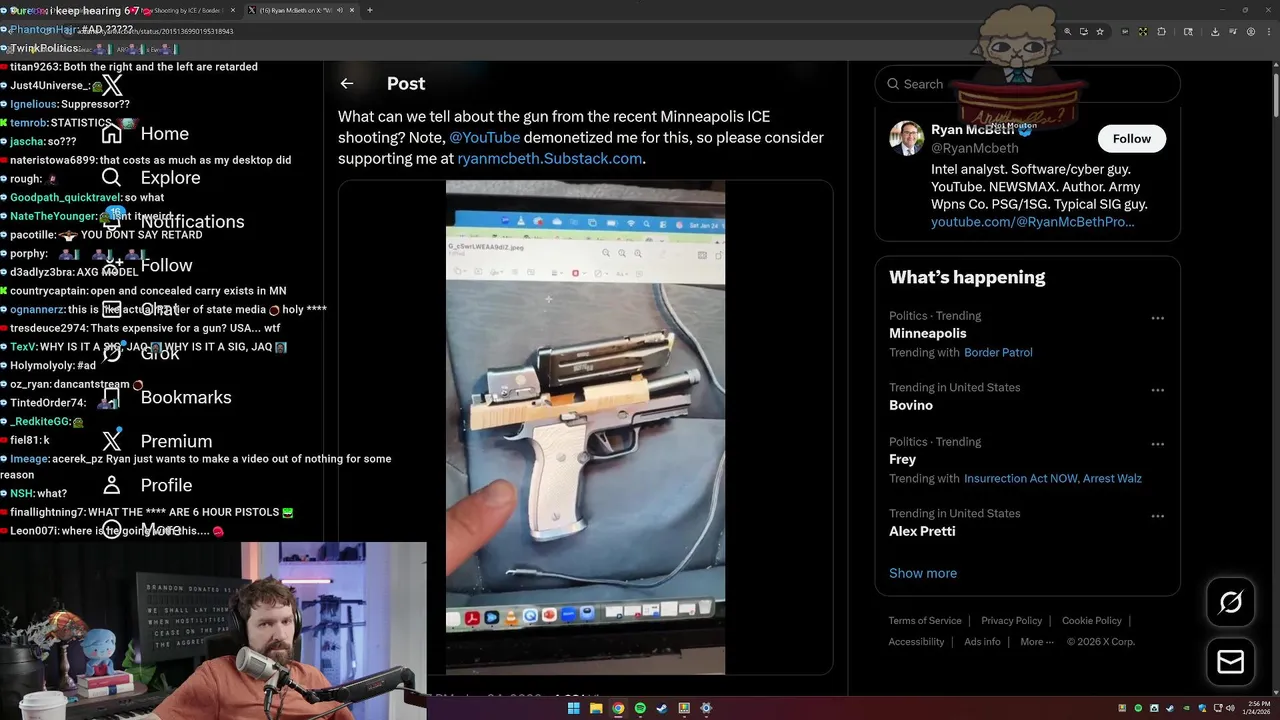Open the Terms of Service footer link
This screenshot has width=1280, height=720.
(925, 621)
